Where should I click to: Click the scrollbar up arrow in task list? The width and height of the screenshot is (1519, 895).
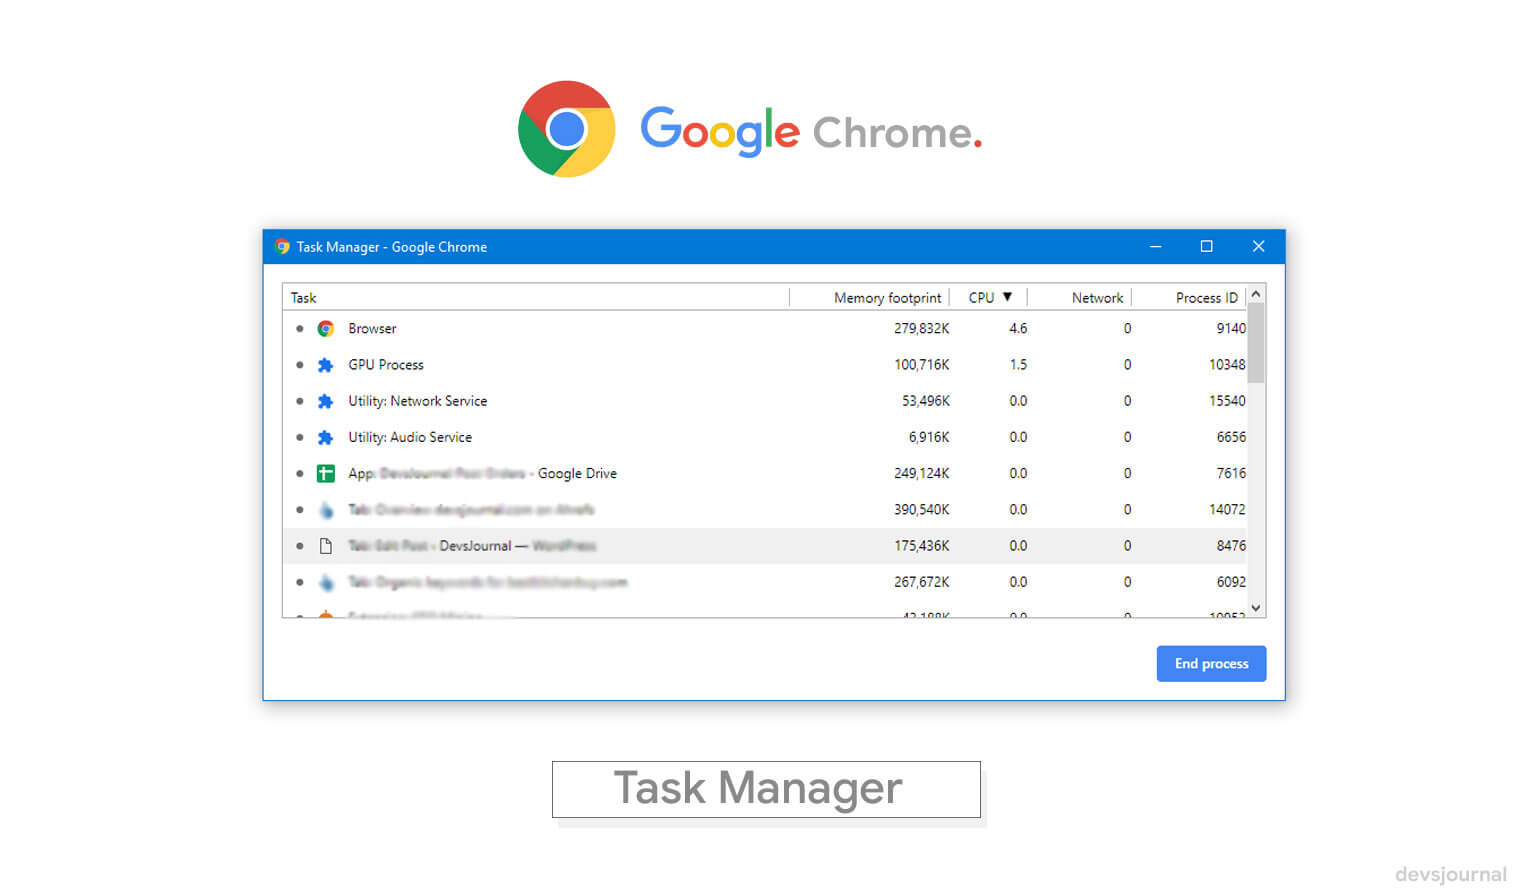click(1256, 294)
